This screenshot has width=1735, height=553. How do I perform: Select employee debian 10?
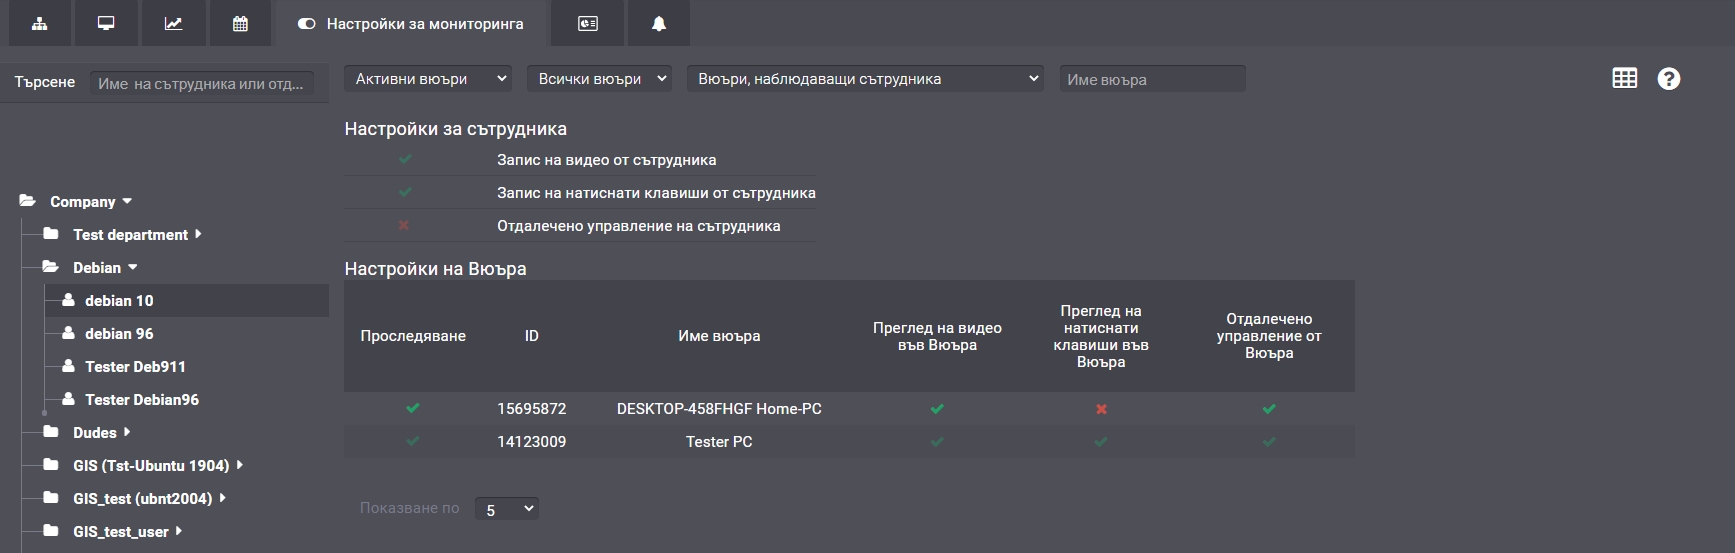(119, 300)
